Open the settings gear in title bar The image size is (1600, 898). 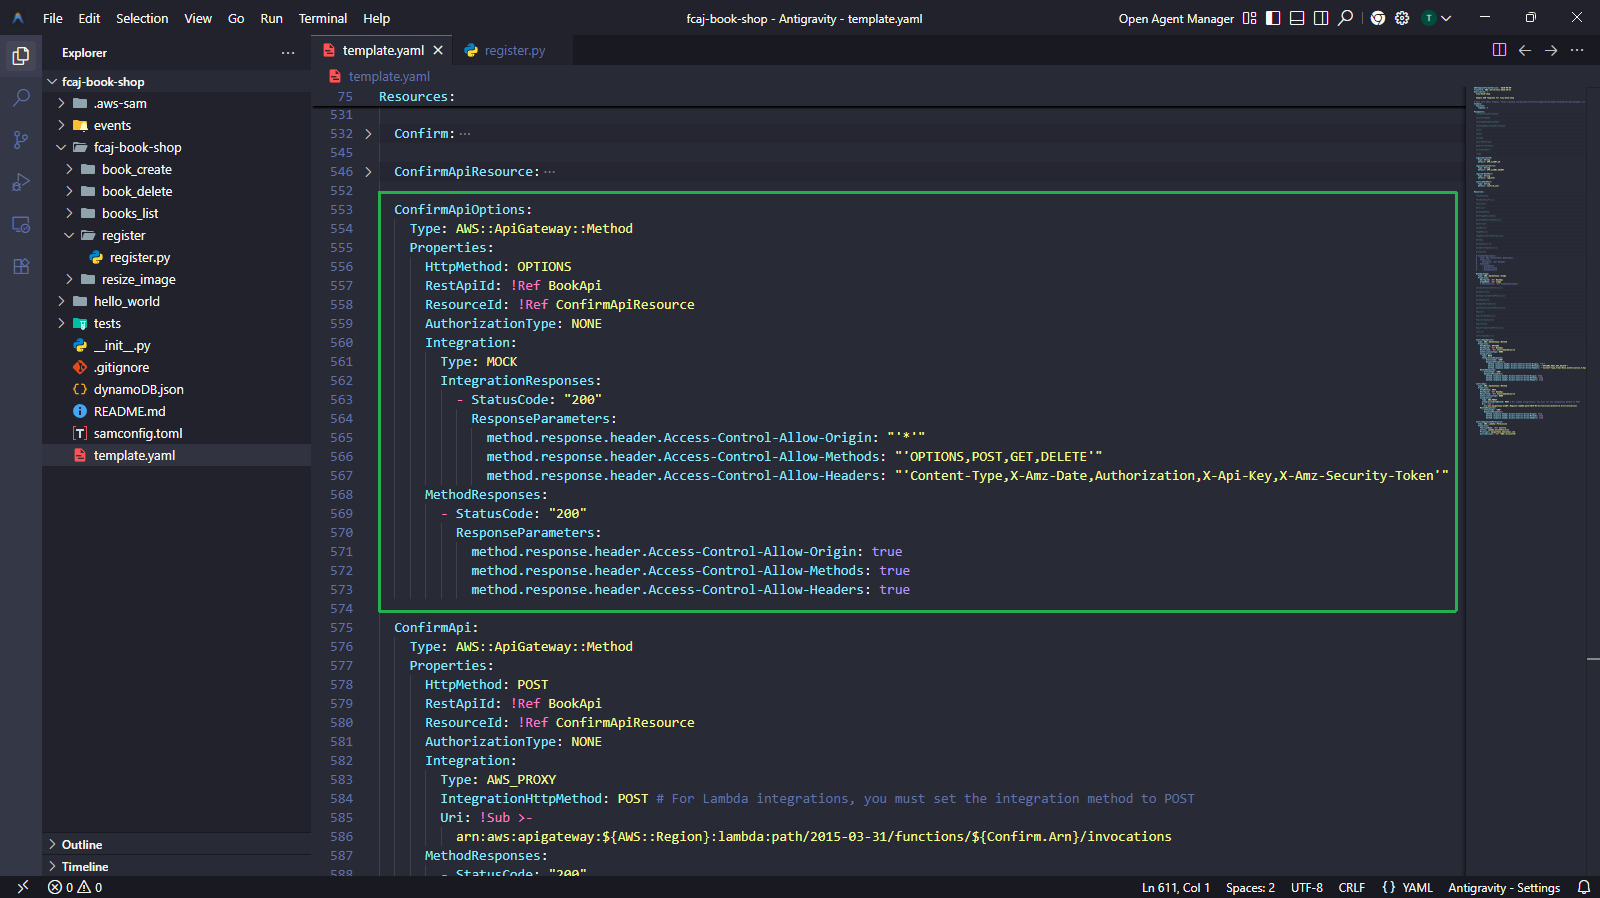1402,18
